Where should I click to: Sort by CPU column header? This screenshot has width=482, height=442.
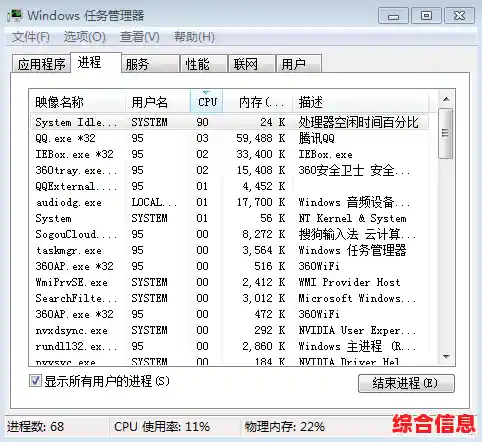(x=207, y=102)
